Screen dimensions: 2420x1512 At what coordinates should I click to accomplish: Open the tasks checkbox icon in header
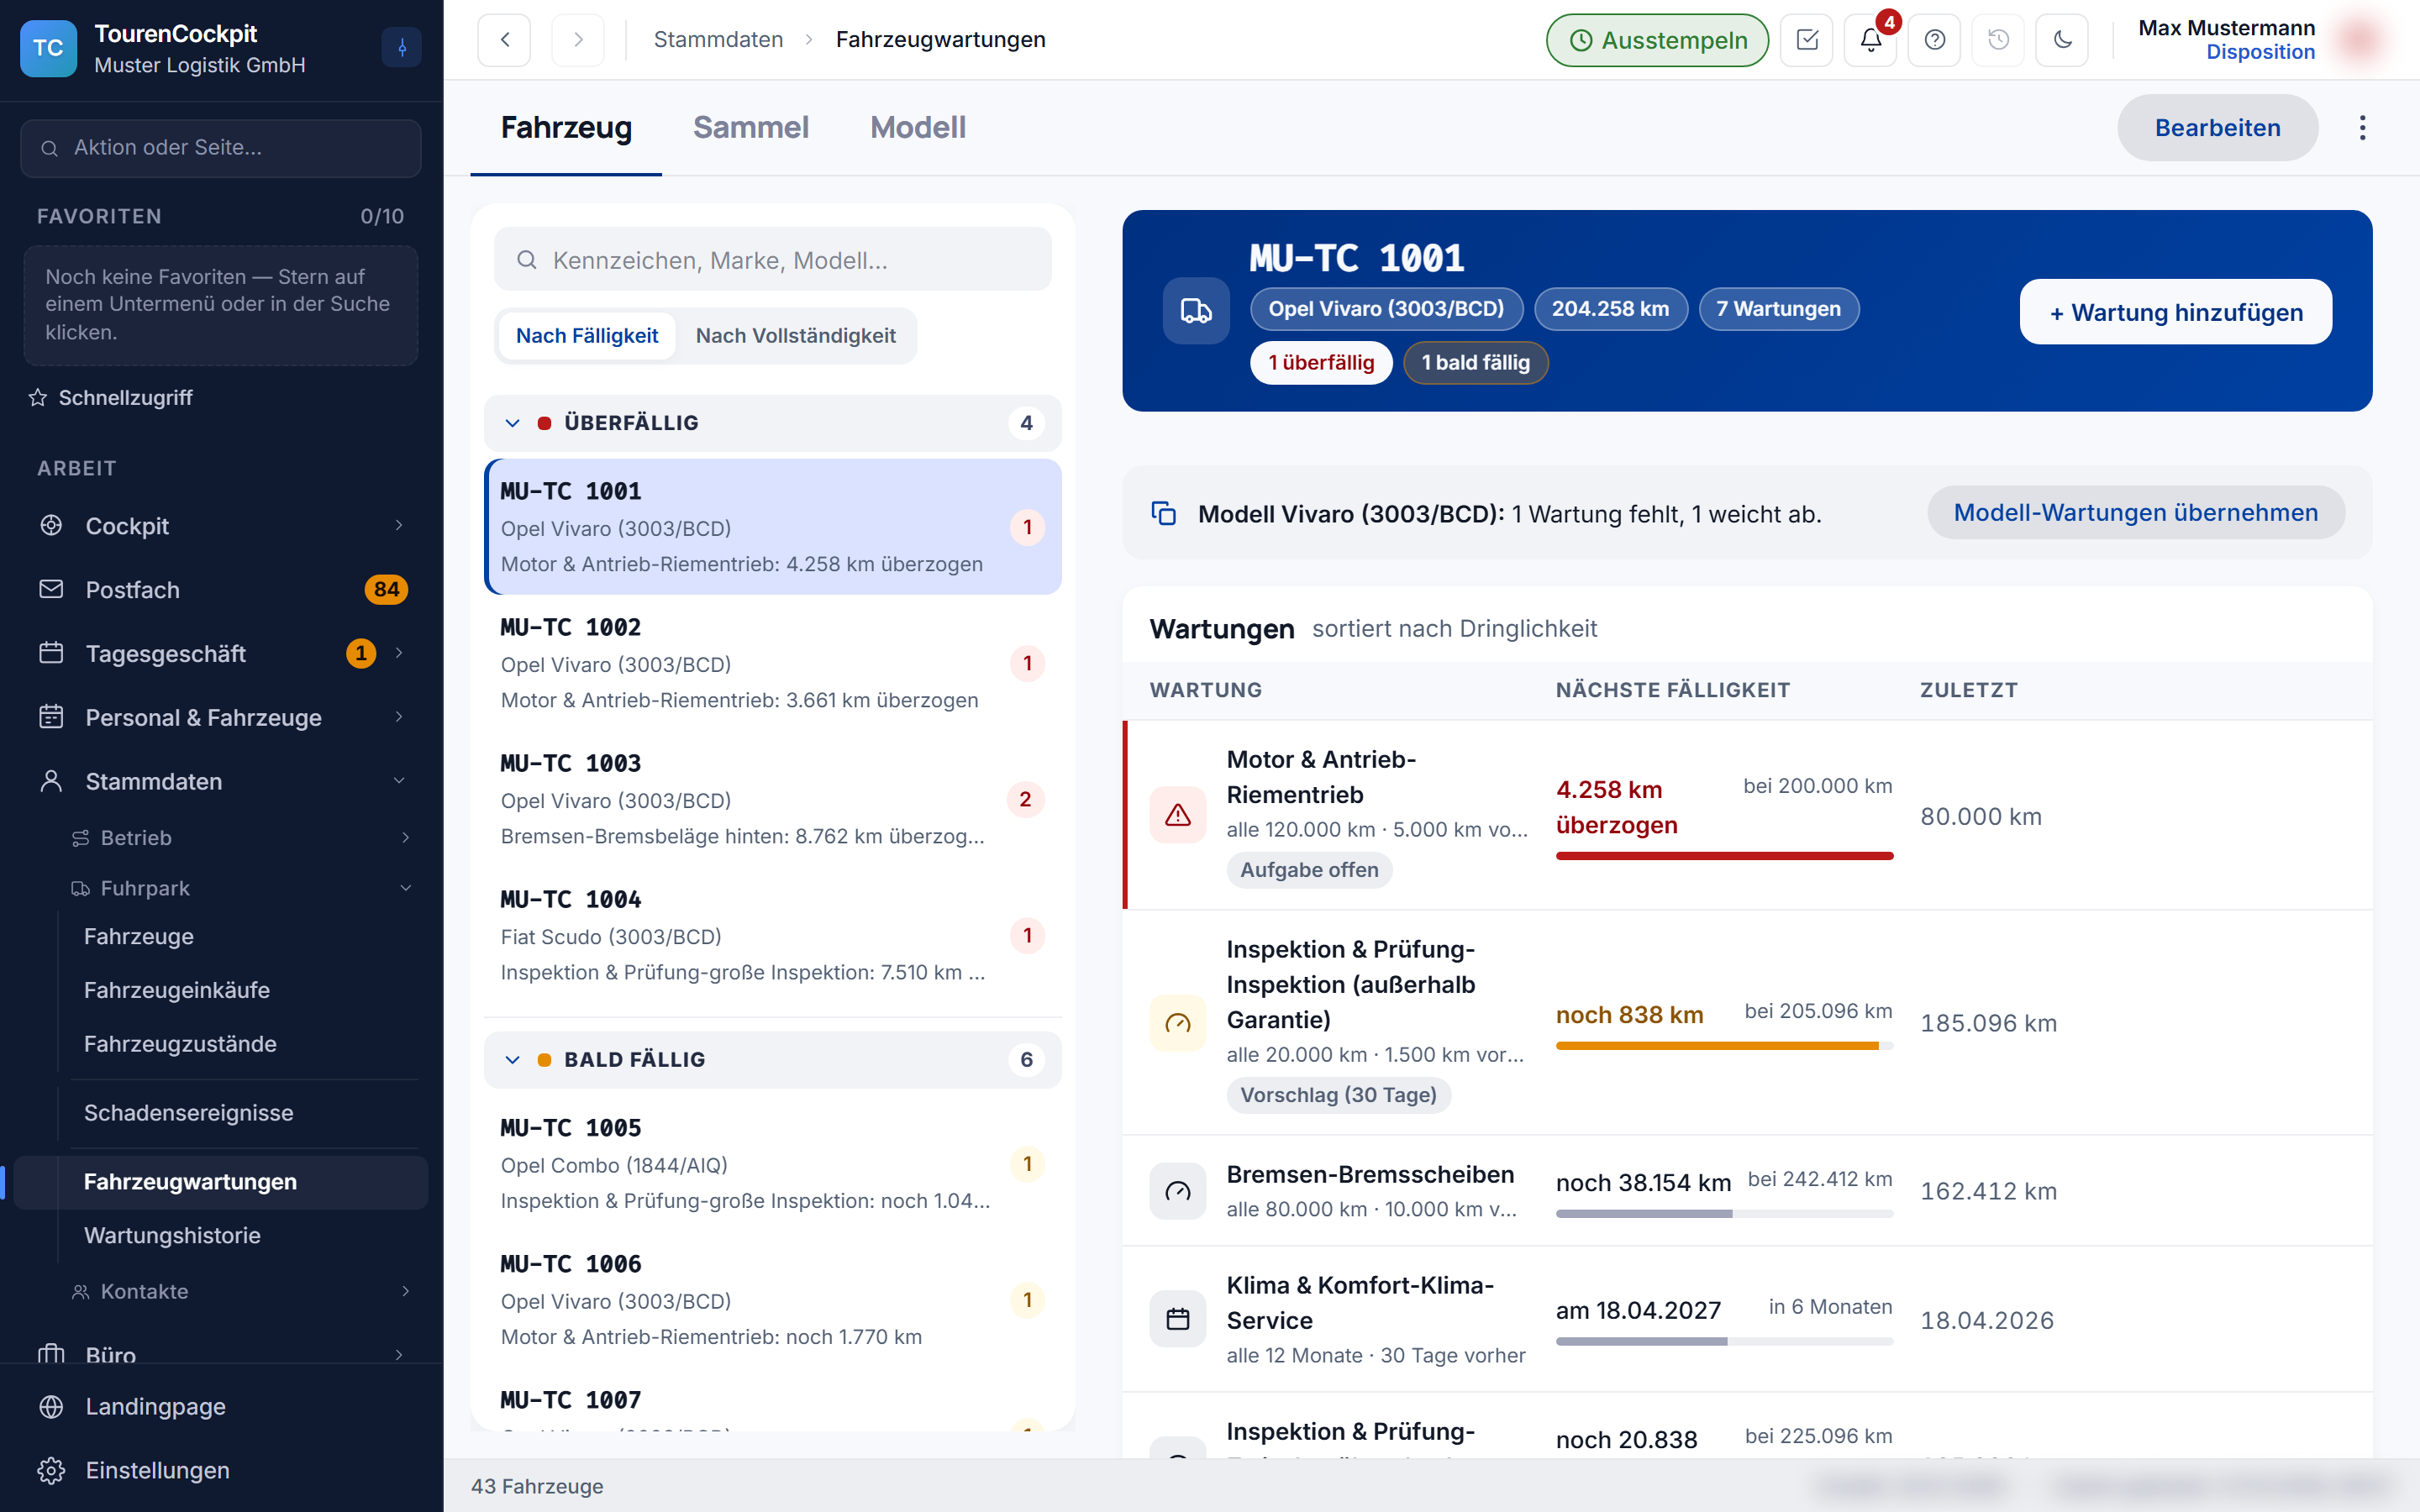click(x=1807, y=40)
